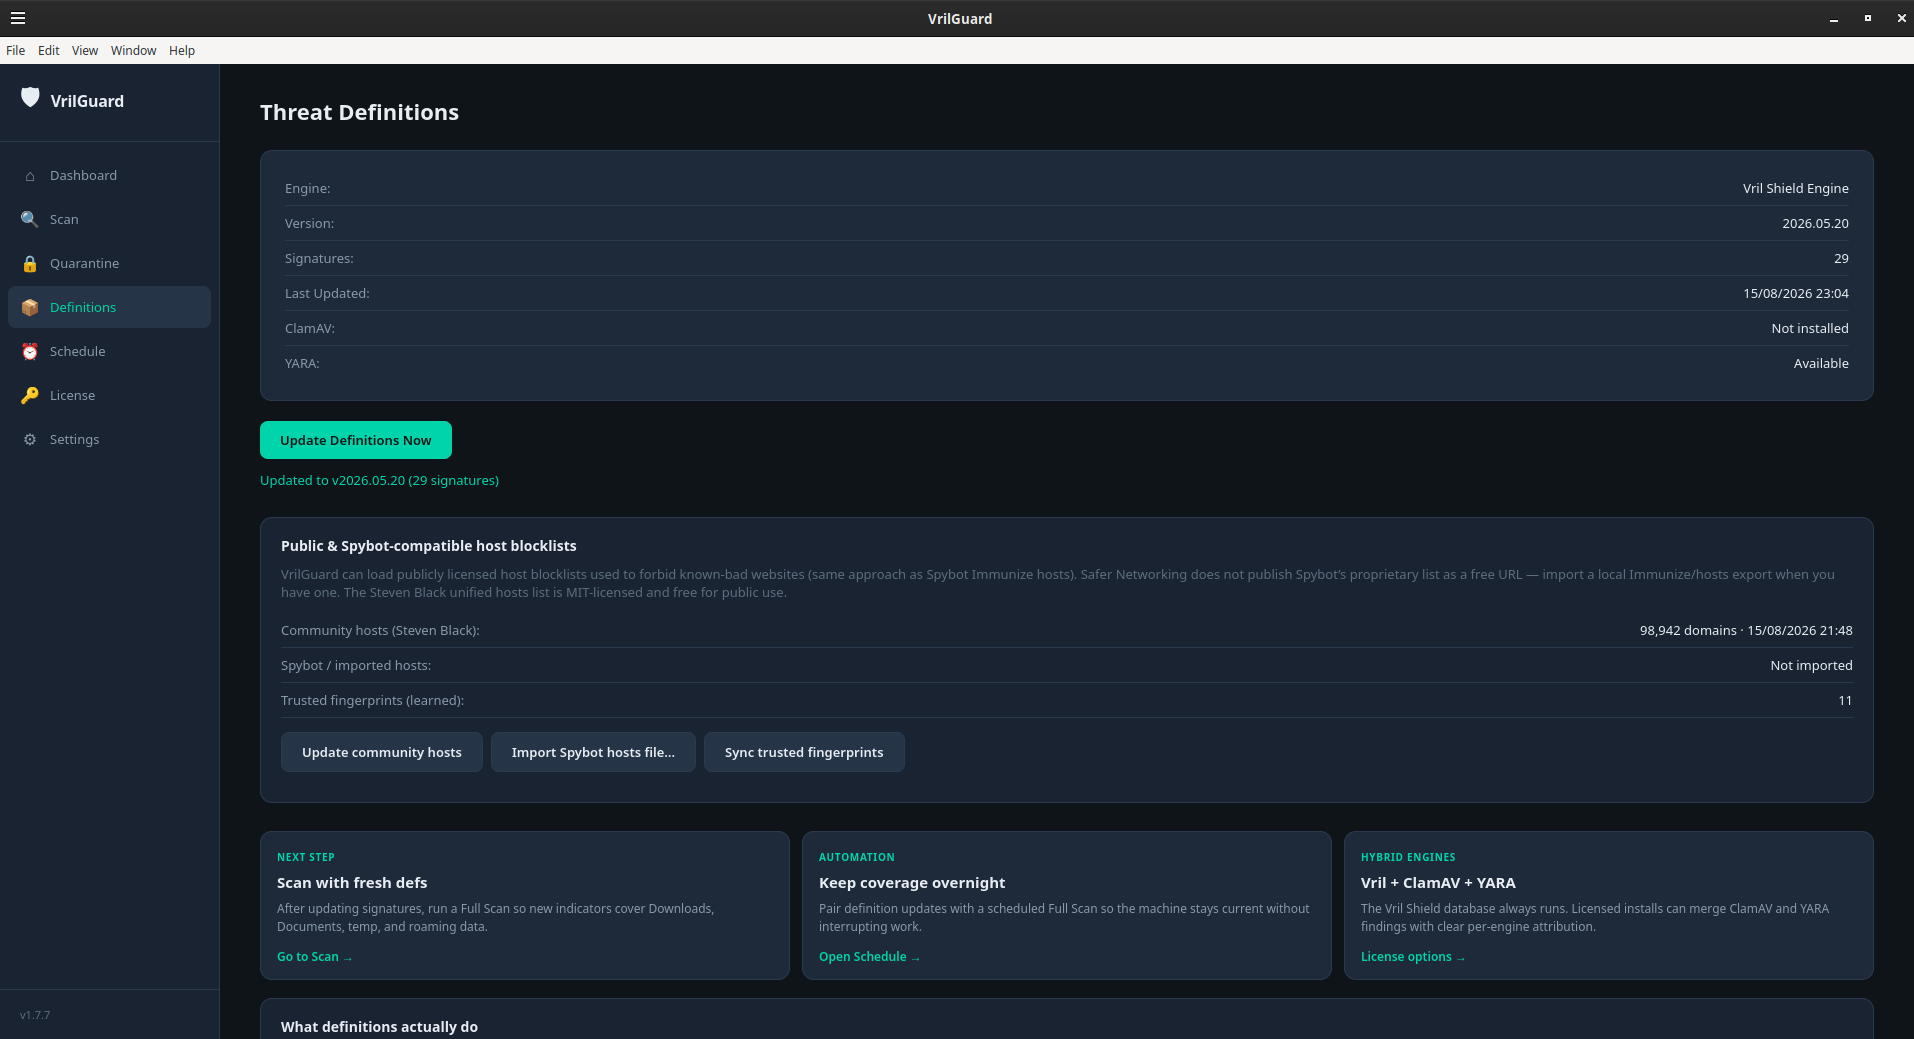Click the Vril Shield Engine value
1914x1039 pixels.
click(1795, 188)
